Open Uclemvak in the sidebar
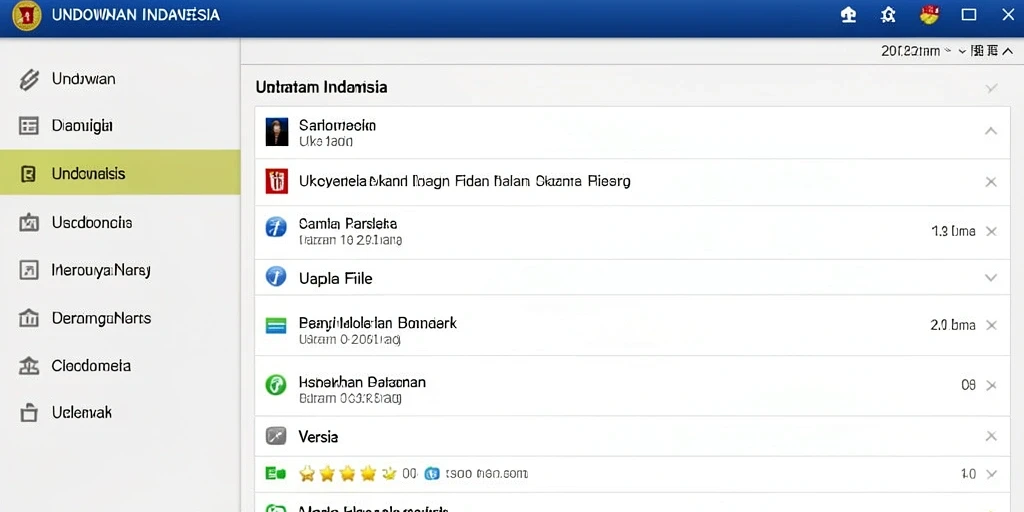Image resolution: width=1024 pixels, height=512 pixels. [120, 413]
